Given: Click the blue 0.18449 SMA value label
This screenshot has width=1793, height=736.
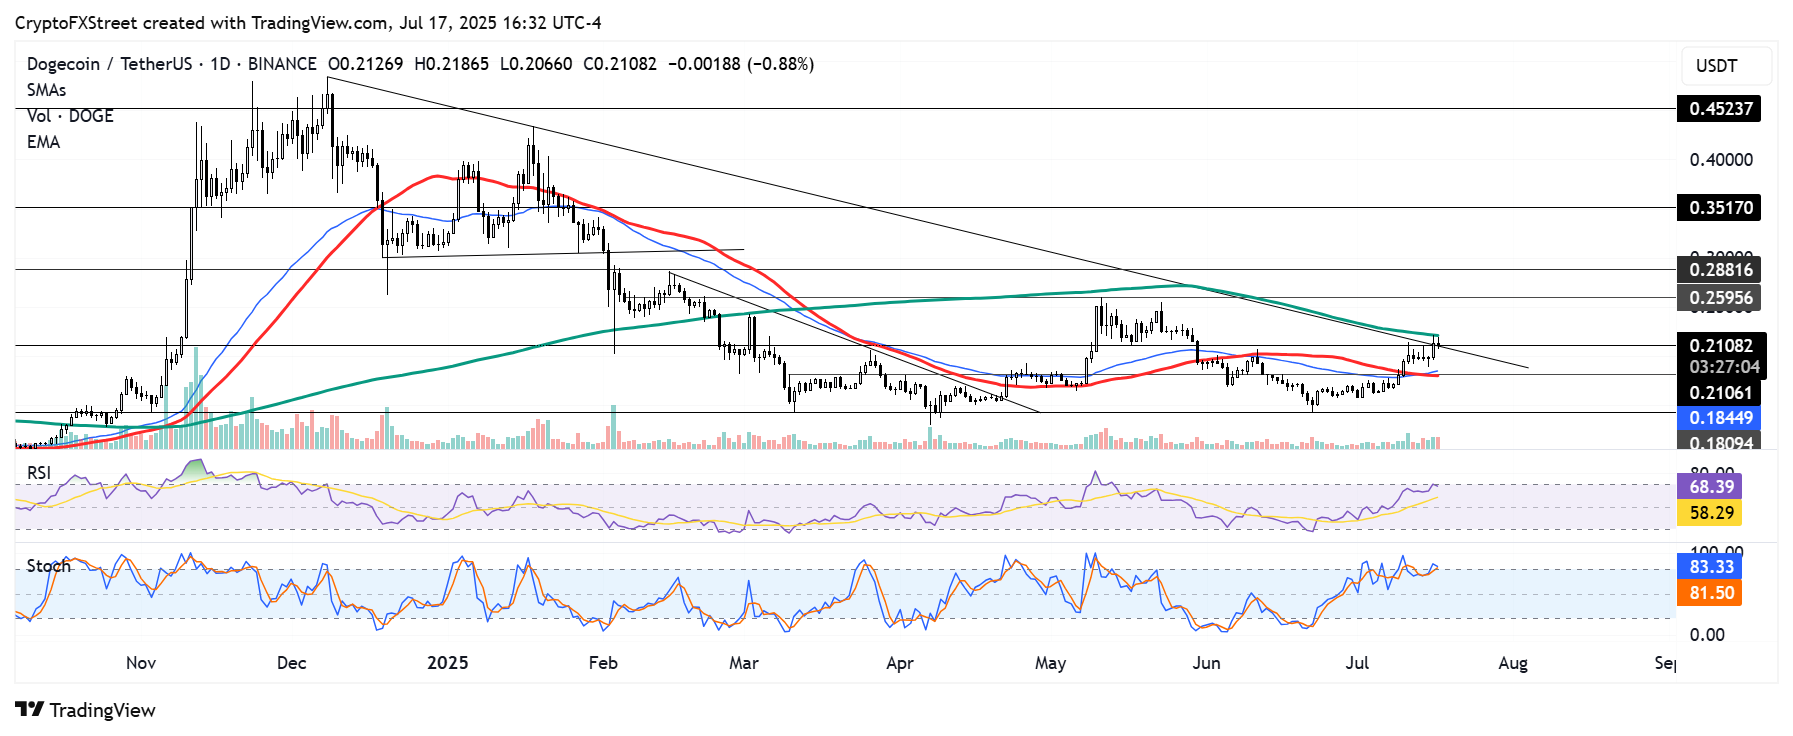Looking at the screenshot, I should pyautogui.click(x=1720, y=418).
